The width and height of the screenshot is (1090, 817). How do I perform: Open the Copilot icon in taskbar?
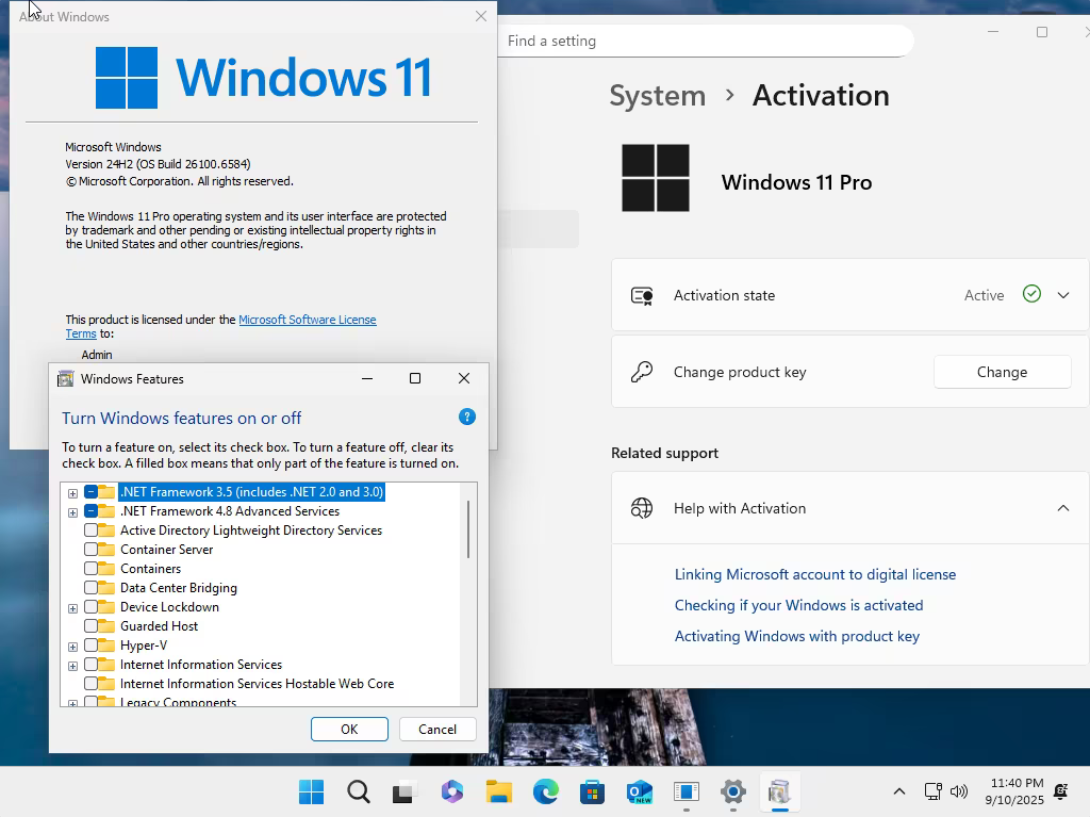(x=452, y=791)
